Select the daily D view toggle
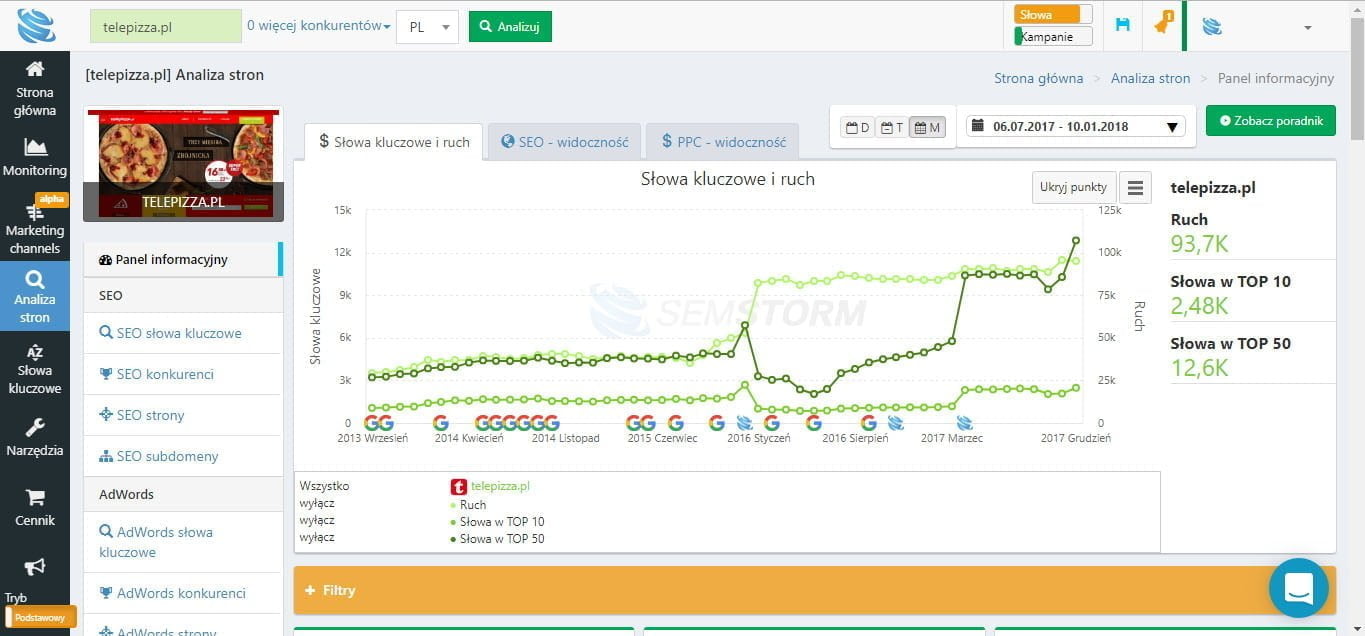The width and height of the screenshot is (1365, 636). 857,127
